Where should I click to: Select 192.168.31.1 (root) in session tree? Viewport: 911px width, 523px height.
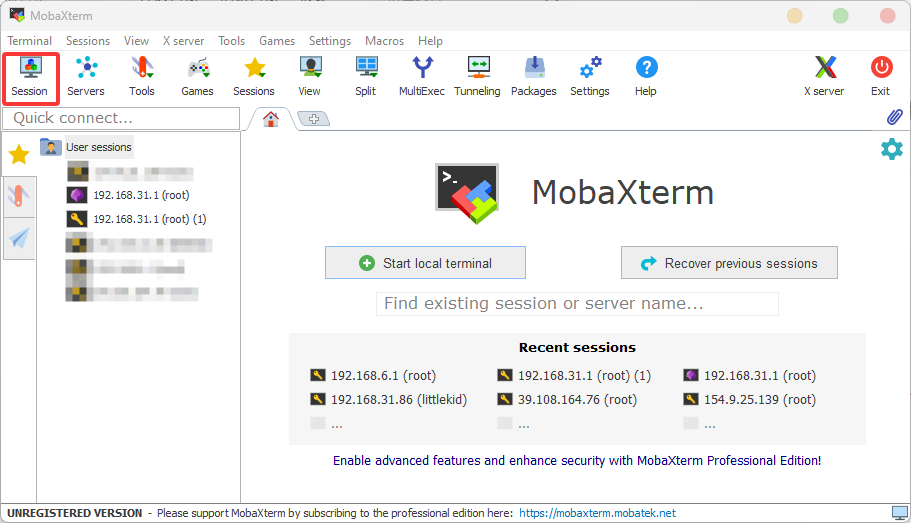[x=129, y=195]
